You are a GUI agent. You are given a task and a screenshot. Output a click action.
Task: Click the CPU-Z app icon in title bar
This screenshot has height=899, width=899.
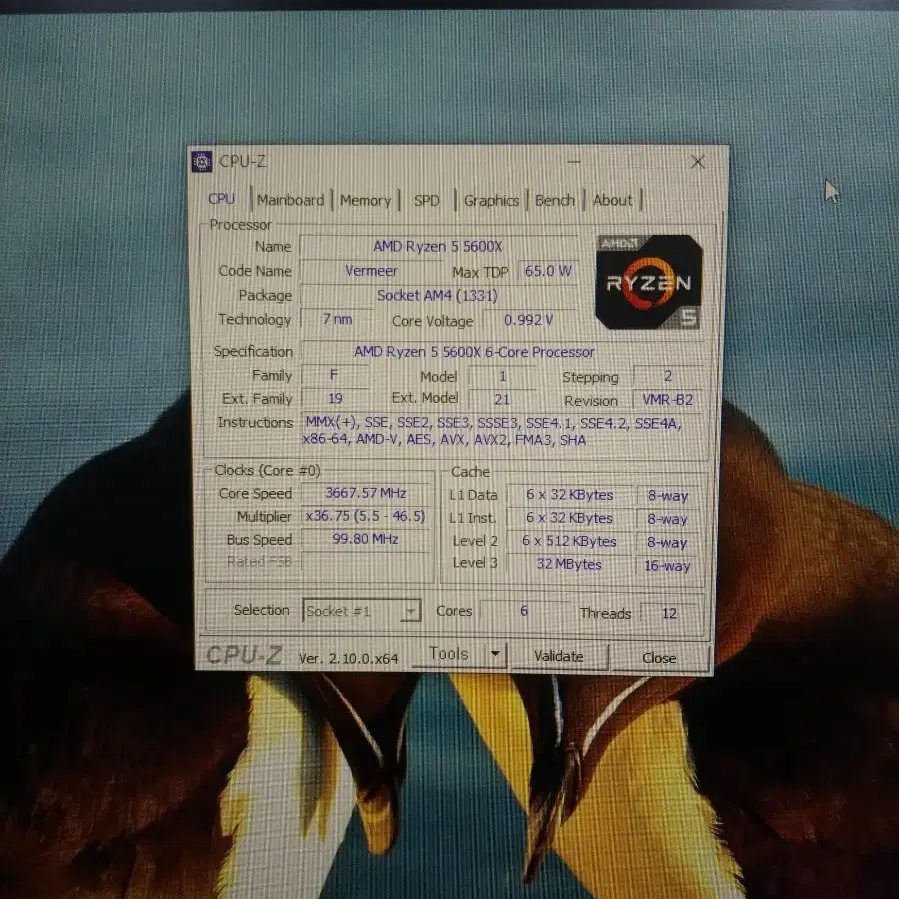pyautogui.click(x=201, y=162)
